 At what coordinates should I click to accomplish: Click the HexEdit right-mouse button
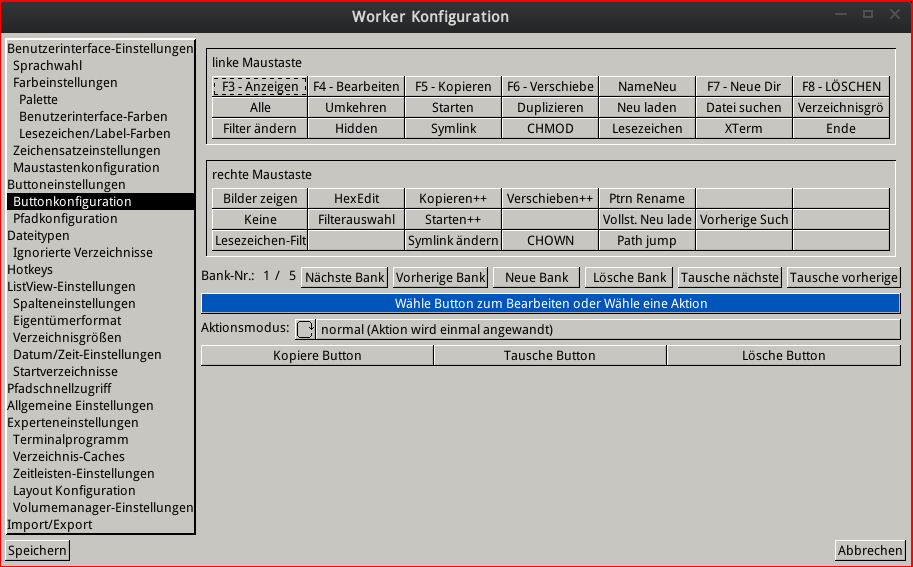pyautogui.click(x=356, y=199)
